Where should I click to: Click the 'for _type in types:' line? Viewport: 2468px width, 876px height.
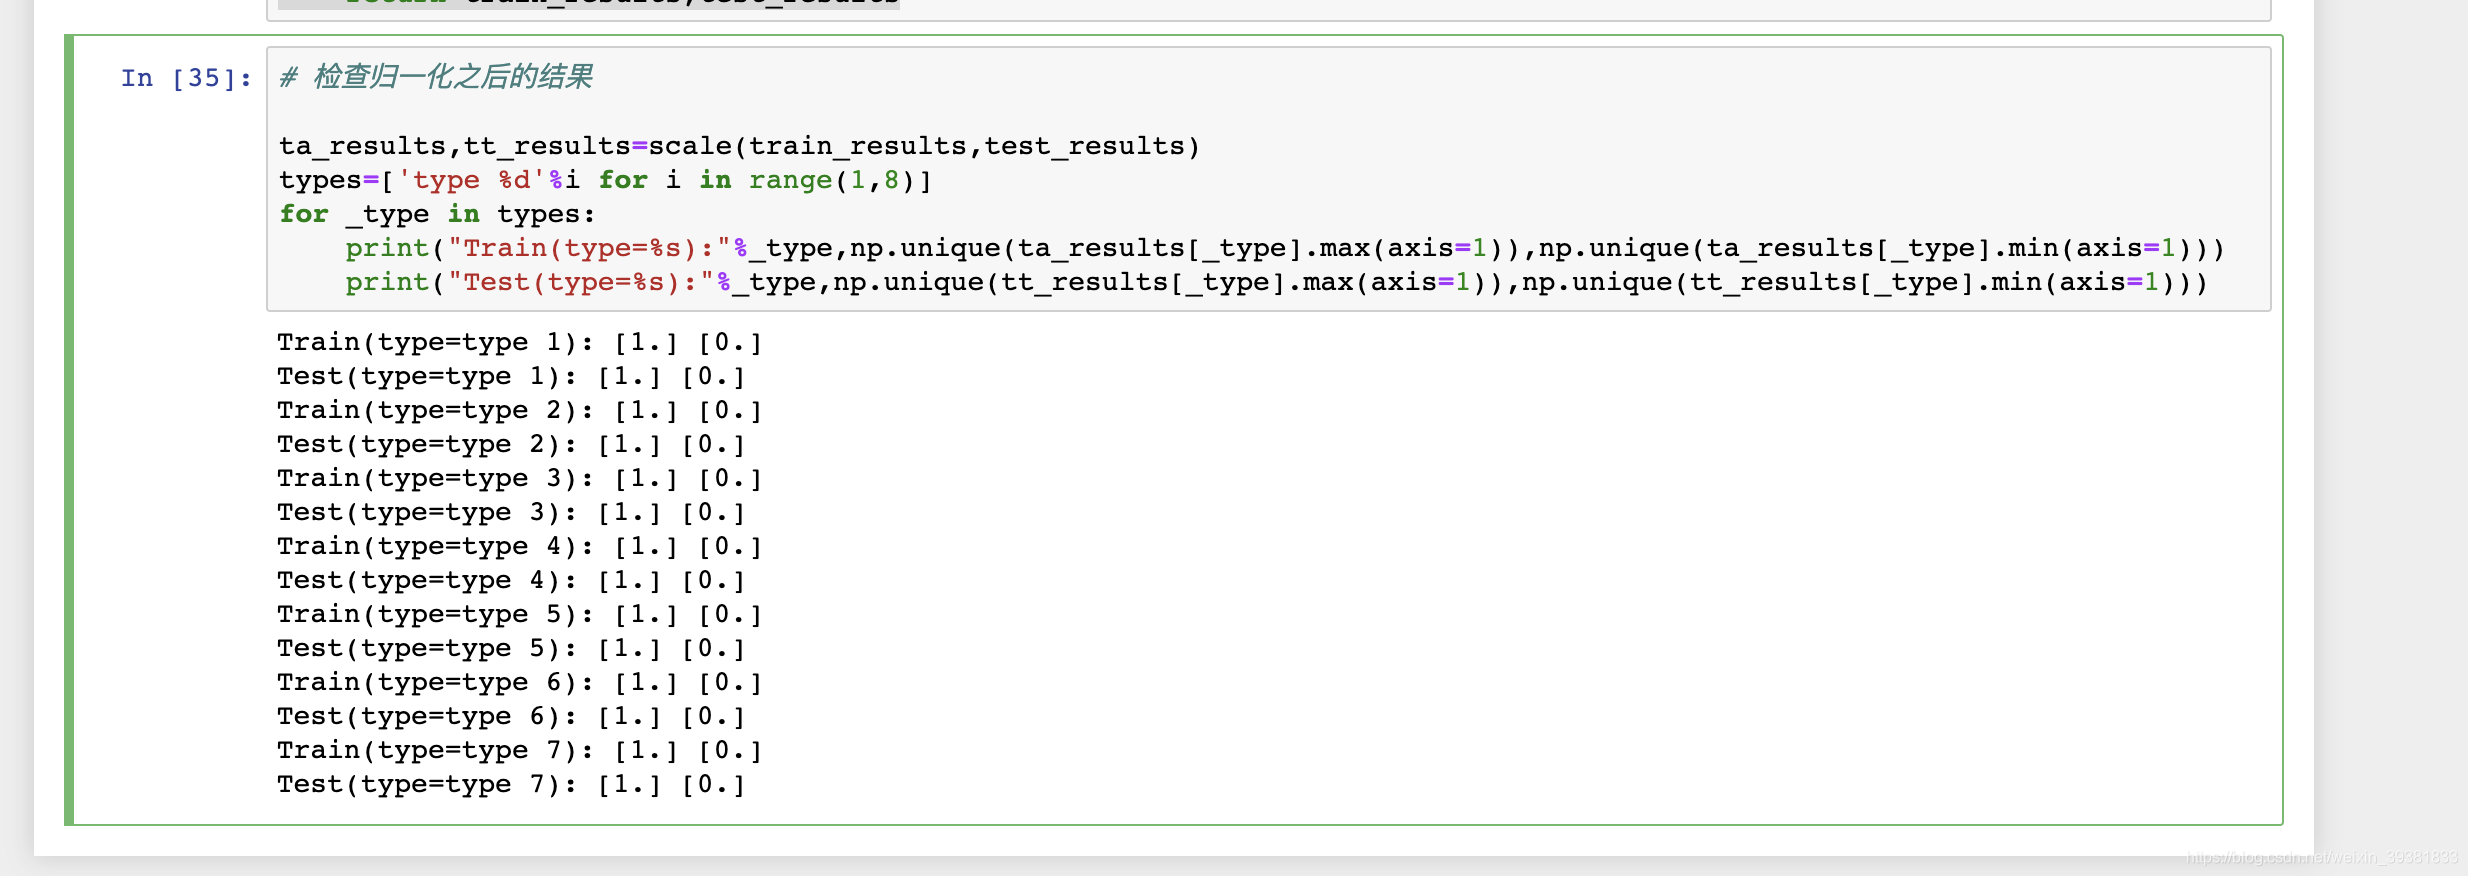coord(437,214)
